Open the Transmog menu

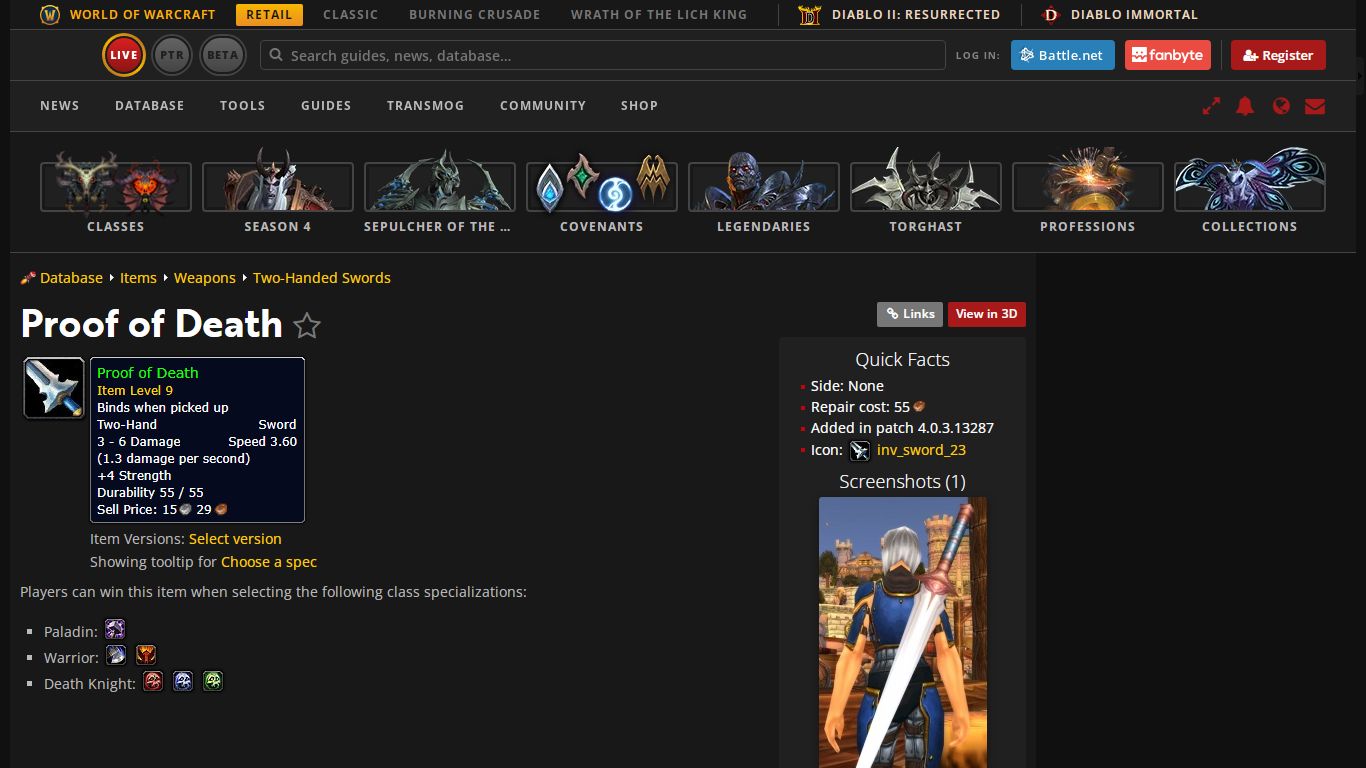(426, 105)
